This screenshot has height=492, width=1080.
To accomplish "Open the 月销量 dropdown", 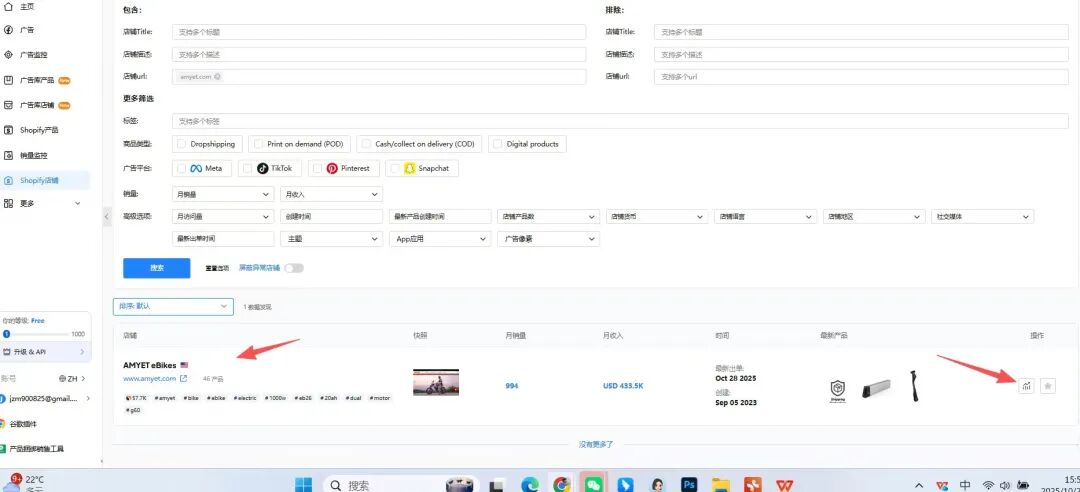I will (223, 194).
